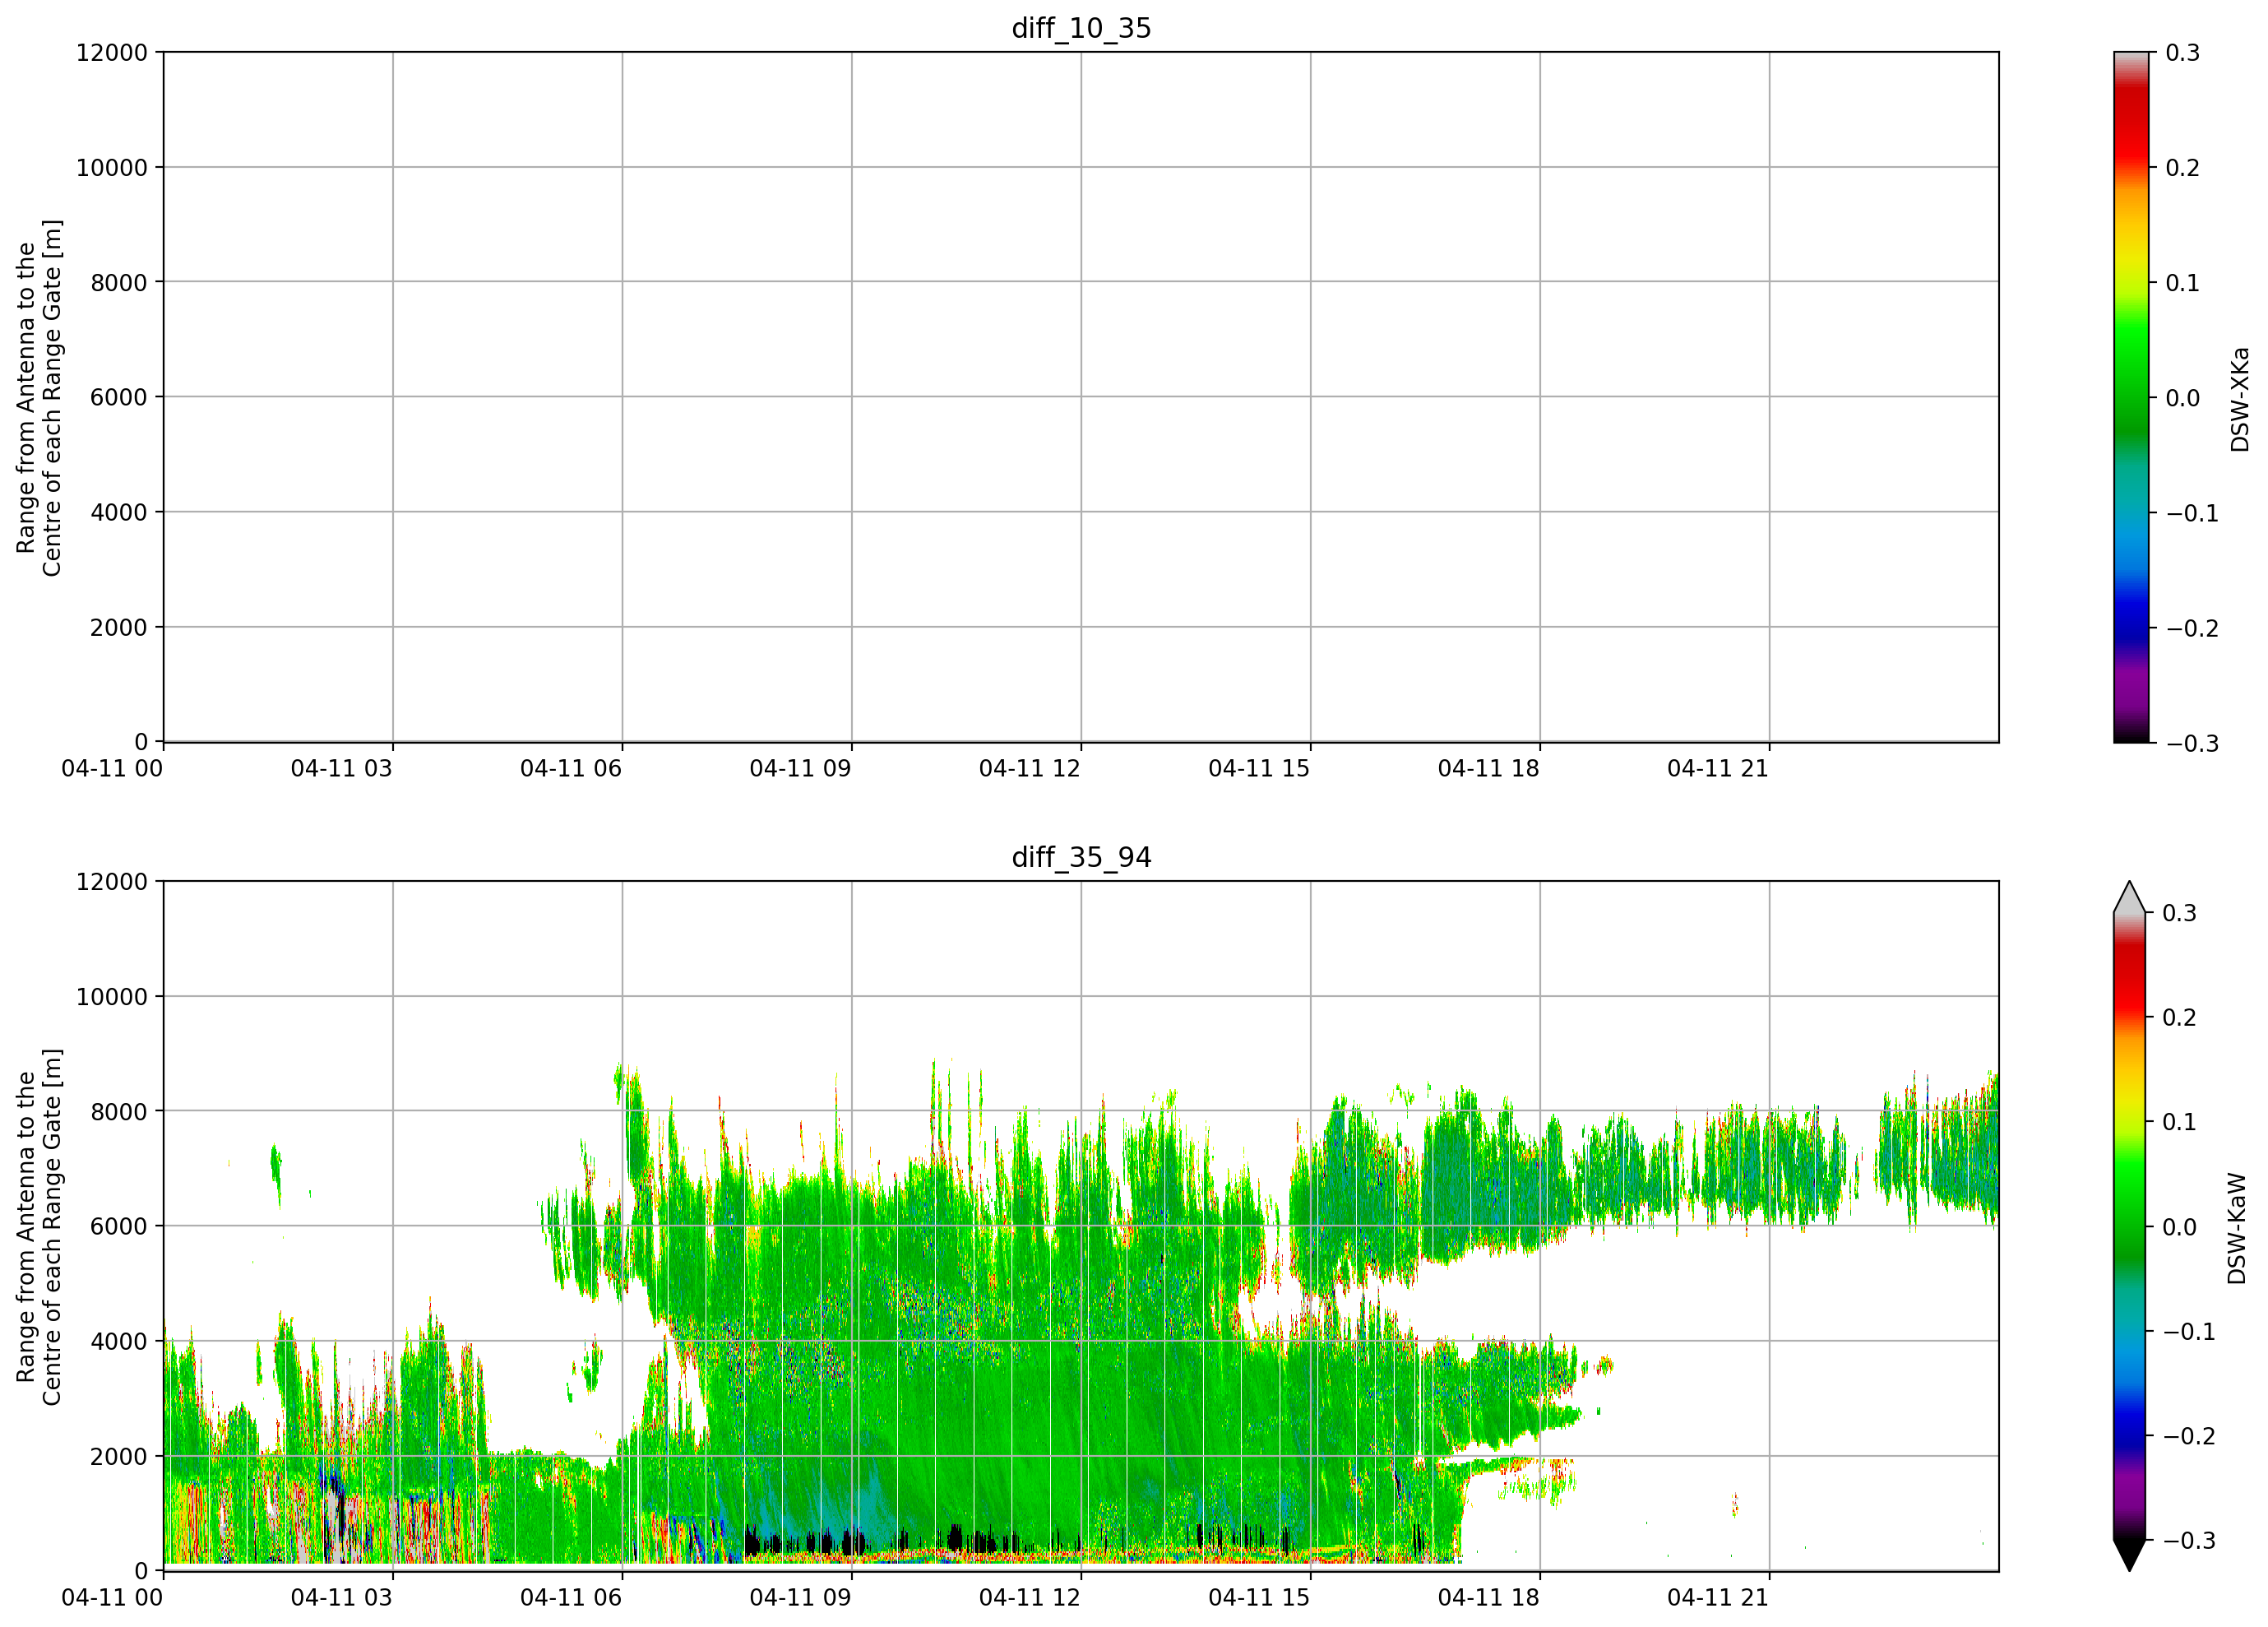Click the 04-11 21 time tick under diff_35_94
2268x1627 pixels.
(1718, 1598)
